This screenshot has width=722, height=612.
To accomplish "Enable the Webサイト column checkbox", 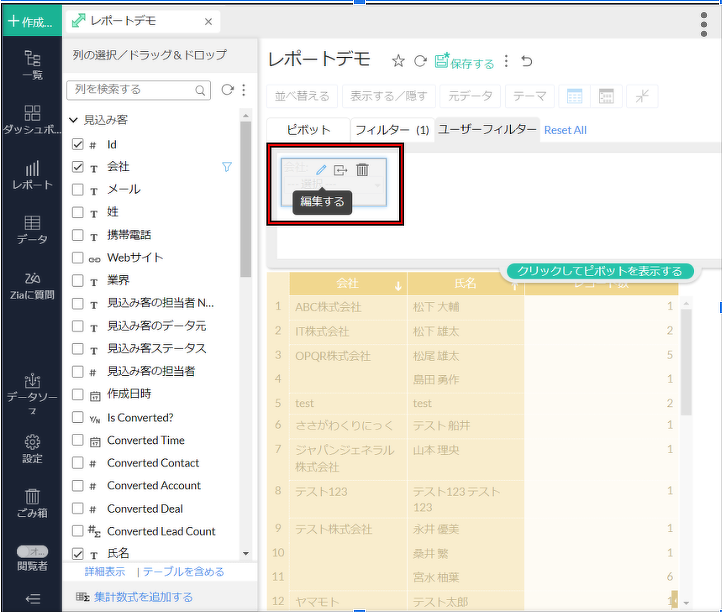I will 78,258.
